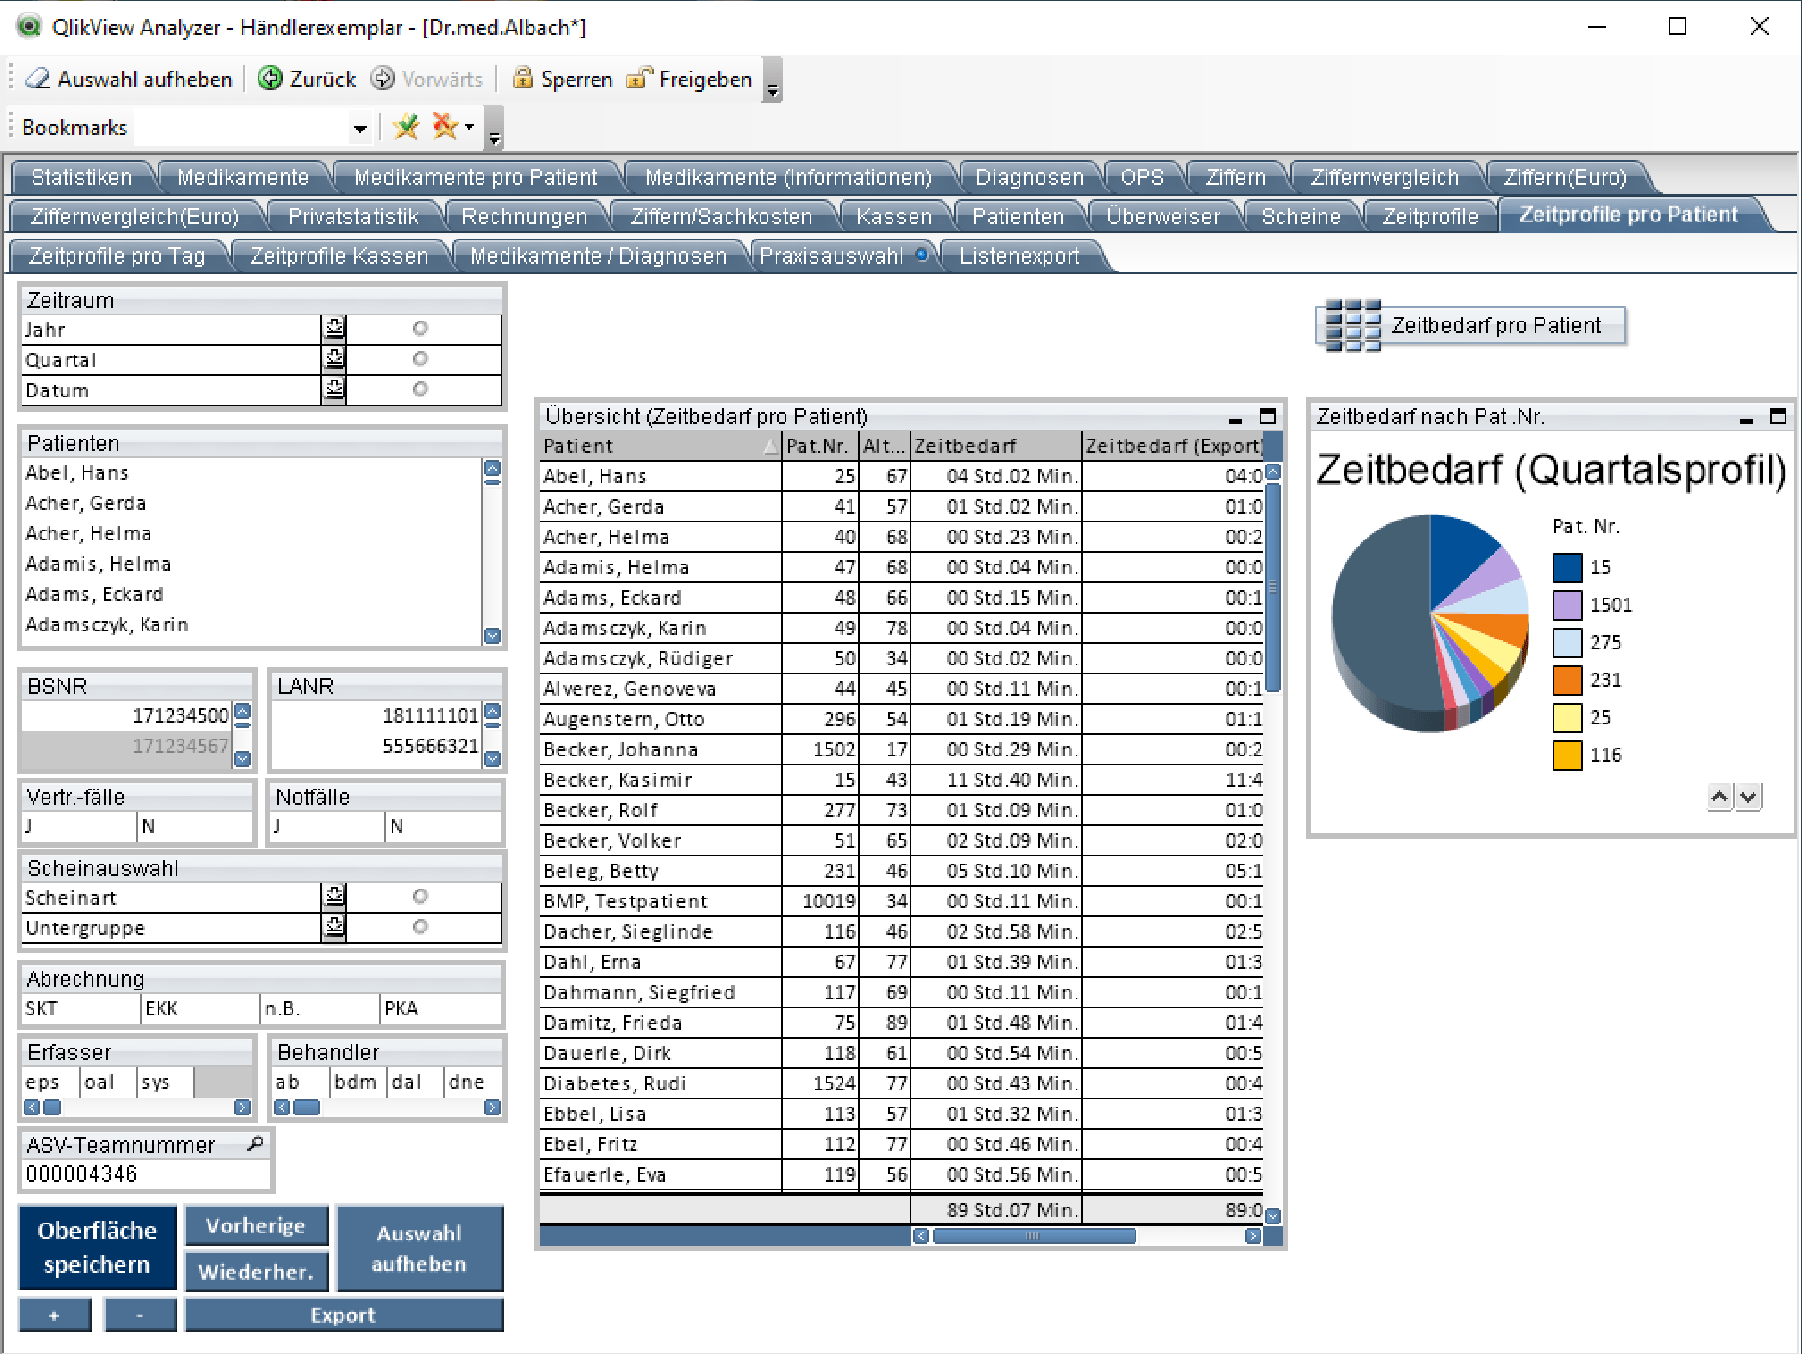Minimize the Übersicht table panel

point(1235,418)
